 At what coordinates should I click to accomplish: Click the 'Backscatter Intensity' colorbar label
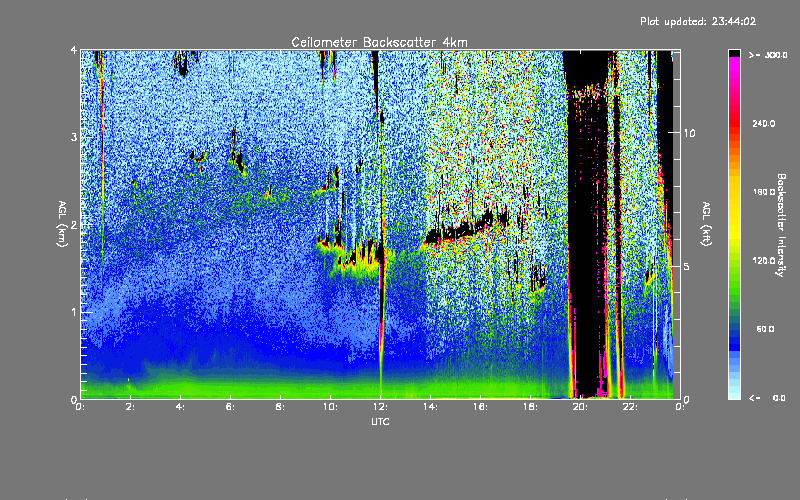(x=781, y=225)
